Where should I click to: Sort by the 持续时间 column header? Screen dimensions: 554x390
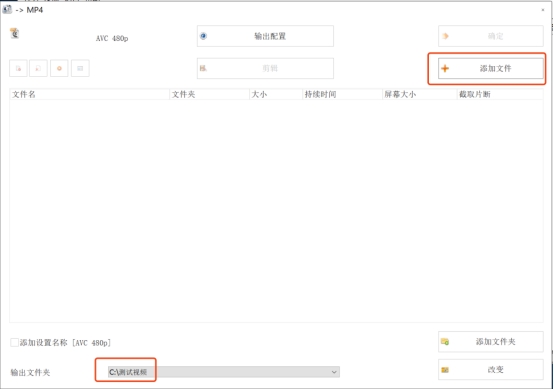[342, 94]
